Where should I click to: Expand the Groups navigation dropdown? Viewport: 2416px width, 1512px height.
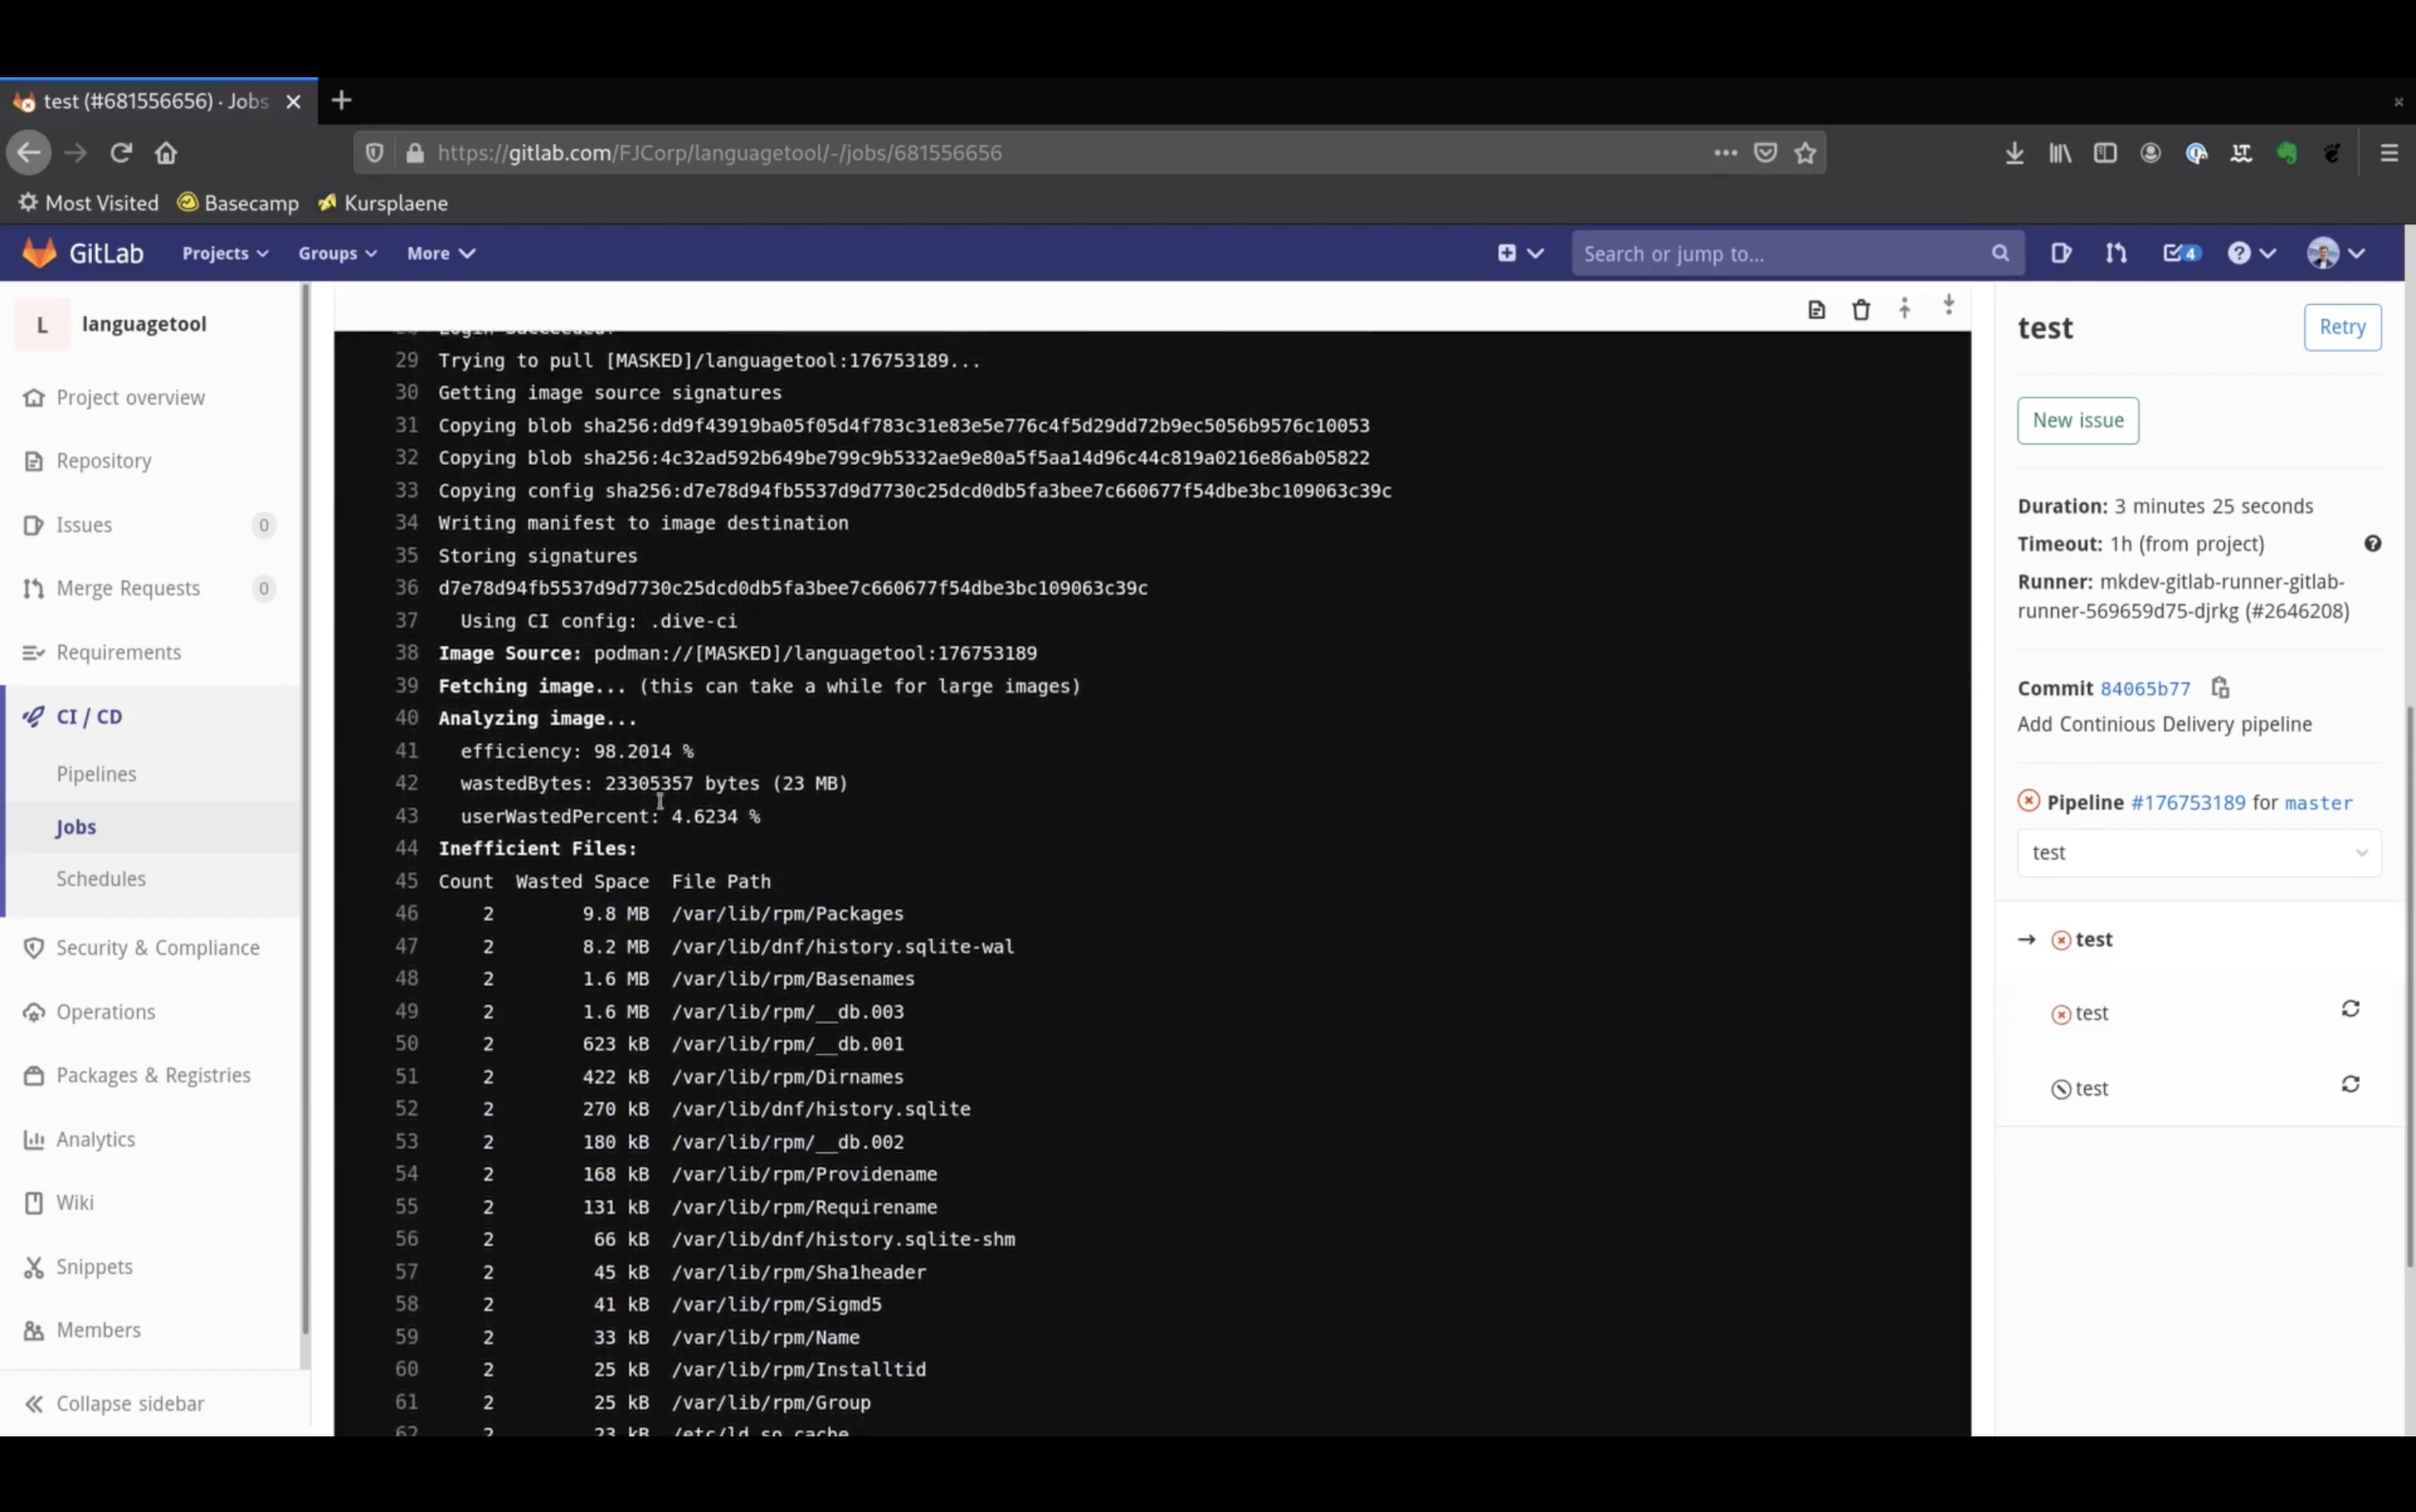coord(336,252)
